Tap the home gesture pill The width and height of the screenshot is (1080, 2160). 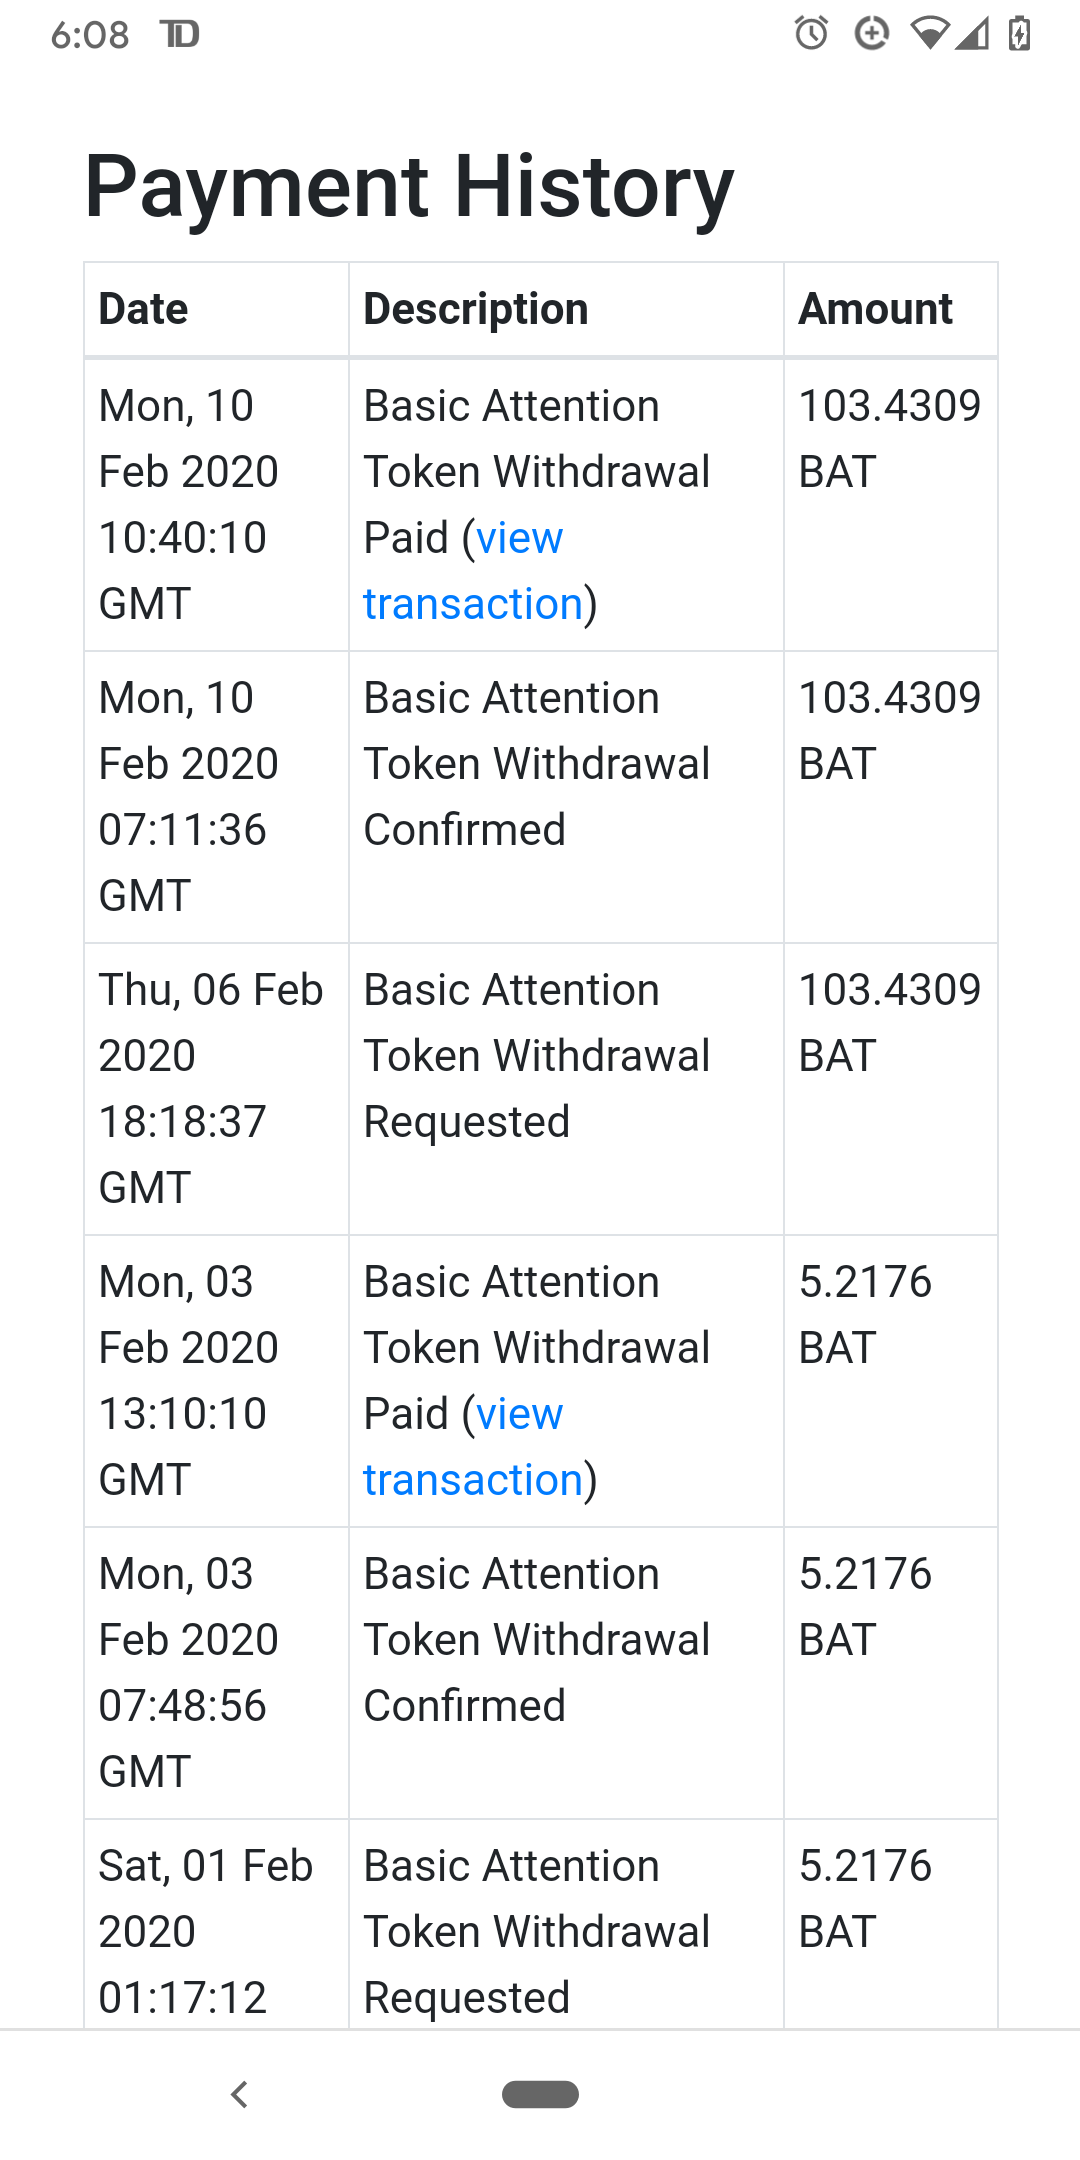540,2094
